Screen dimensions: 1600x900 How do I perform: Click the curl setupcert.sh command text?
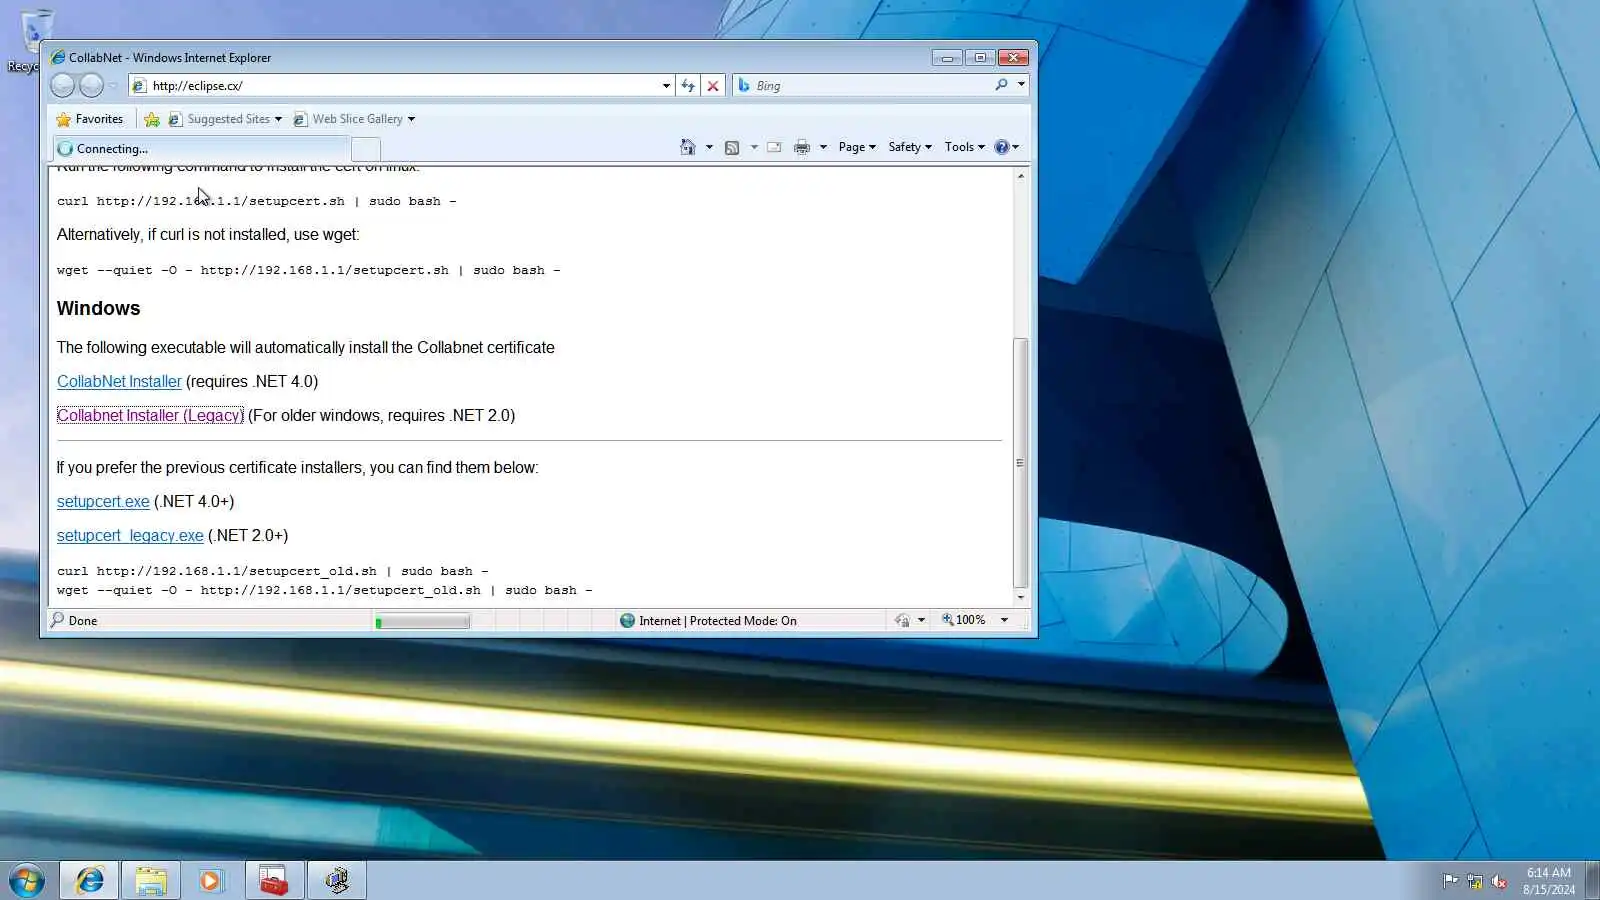pyautogui.click(x=256, y=201)
